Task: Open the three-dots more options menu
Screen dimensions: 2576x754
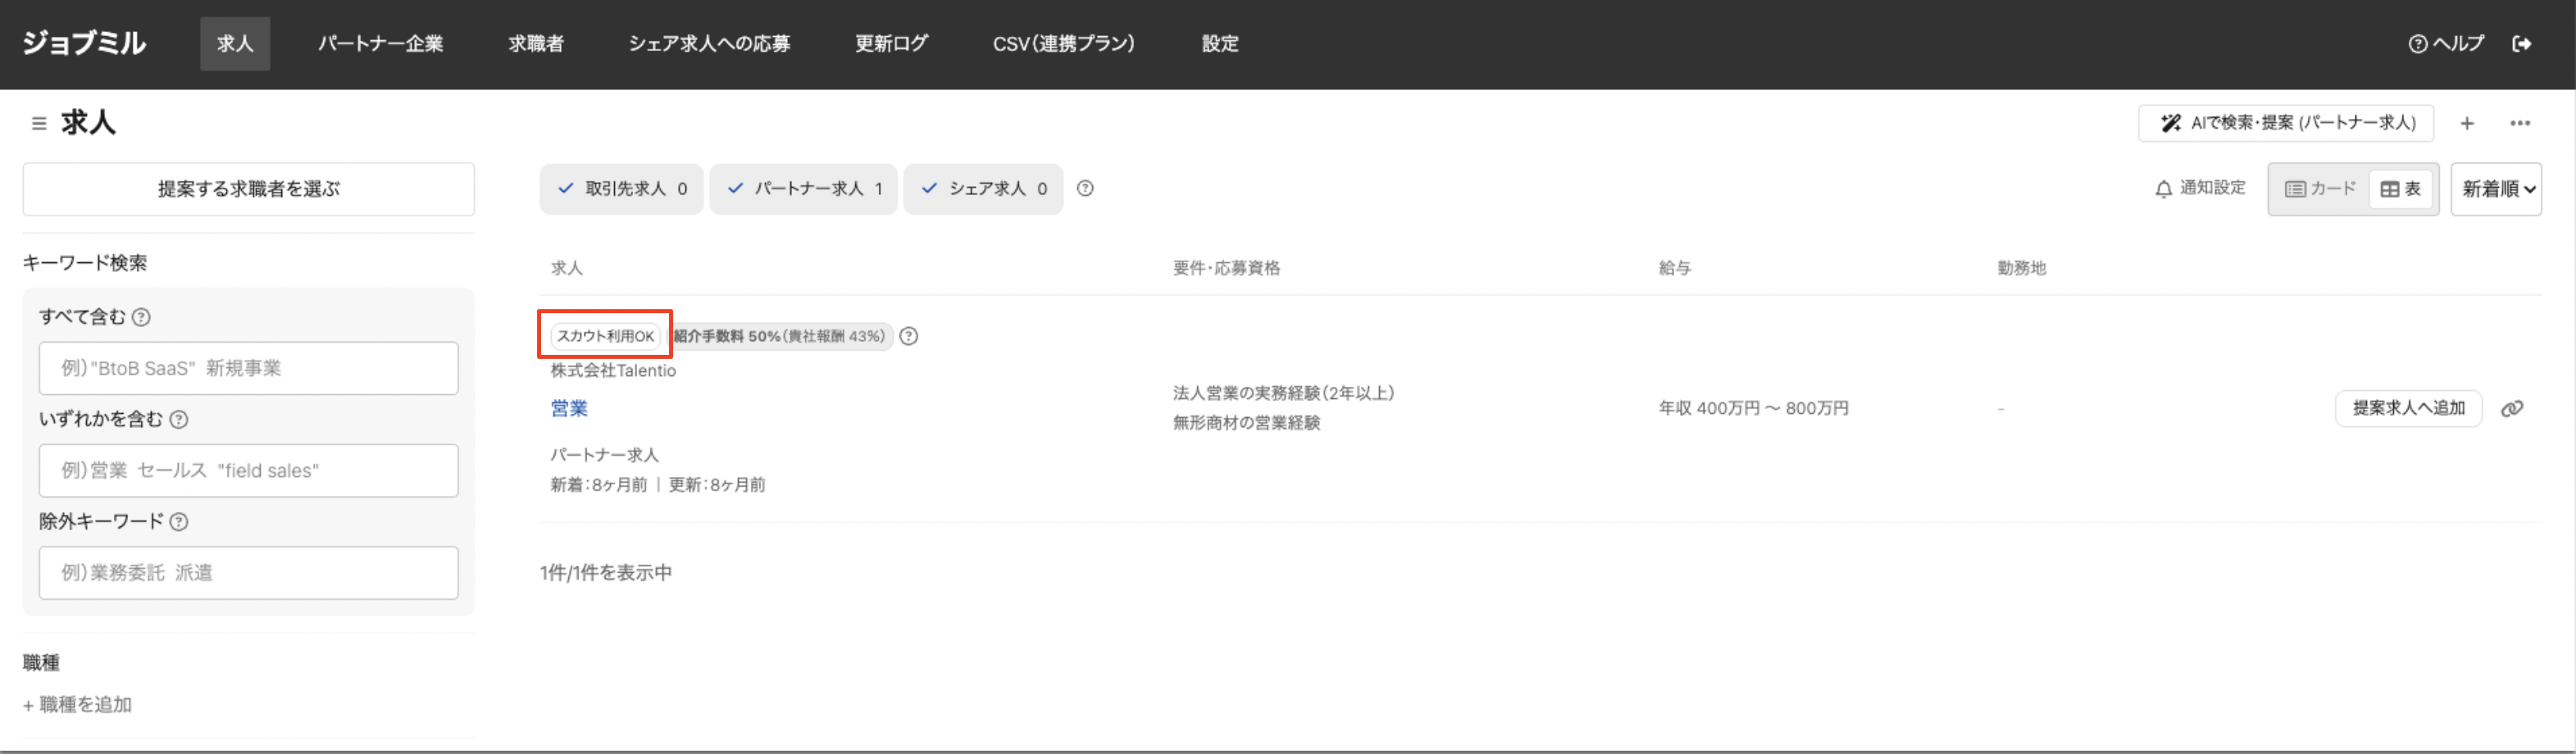Action: [x=2520, y=123]
